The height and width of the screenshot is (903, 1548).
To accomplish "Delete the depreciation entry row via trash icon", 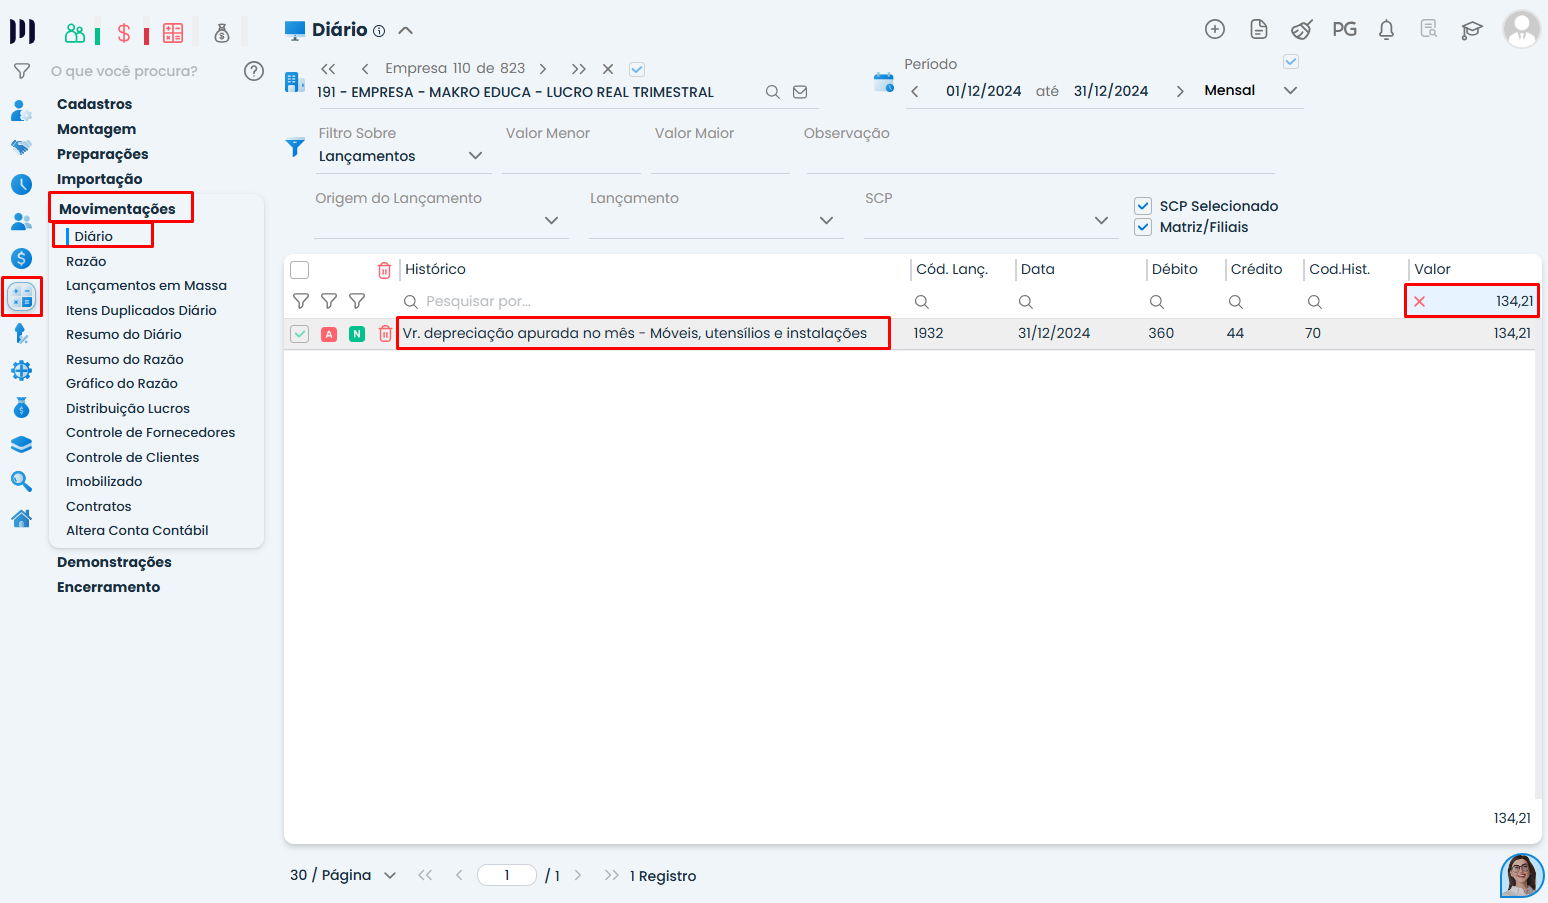I will point(385,334).
